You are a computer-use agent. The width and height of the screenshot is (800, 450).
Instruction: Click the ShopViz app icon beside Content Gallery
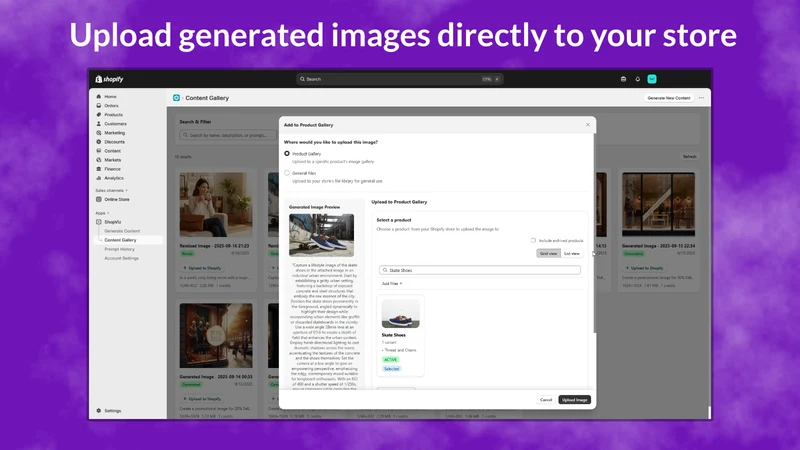point(176,98)
